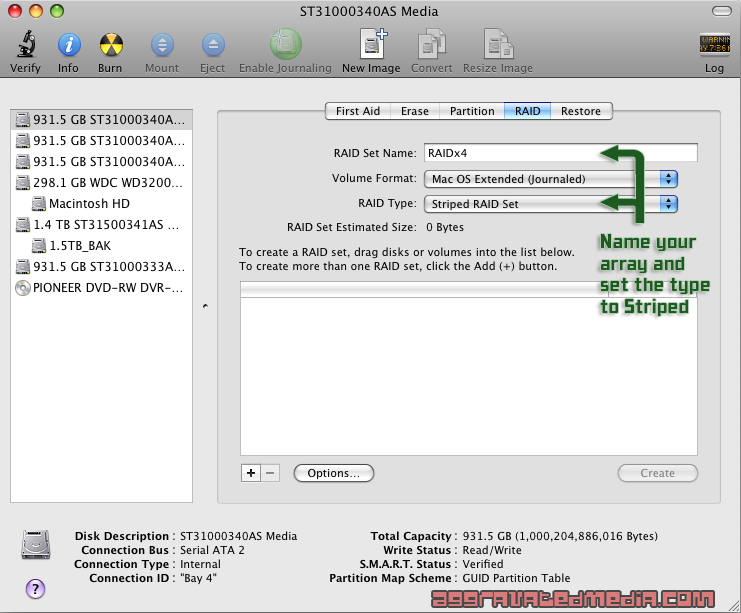Viewport: 741px width, 613px height.
Task: Click toolbar toggle pill button in title bar
Action: 721,11
